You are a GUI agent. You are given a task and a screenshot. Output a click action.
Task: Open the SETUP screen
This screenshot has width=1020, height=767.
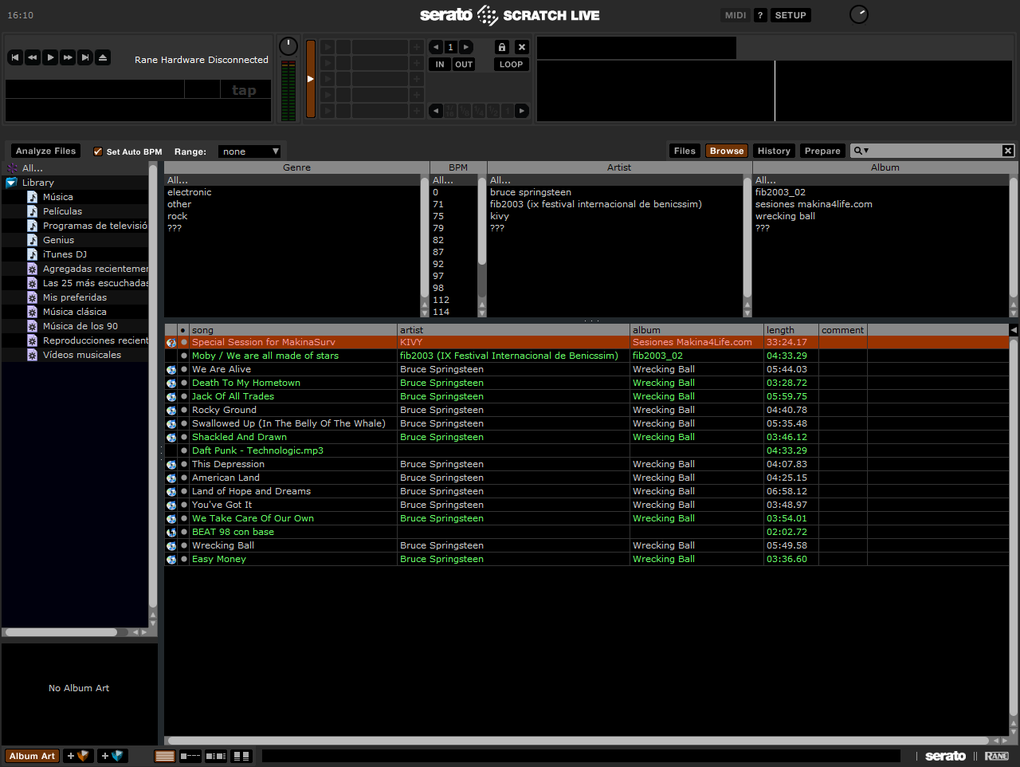pyautogui.click(x=790, y=15)
